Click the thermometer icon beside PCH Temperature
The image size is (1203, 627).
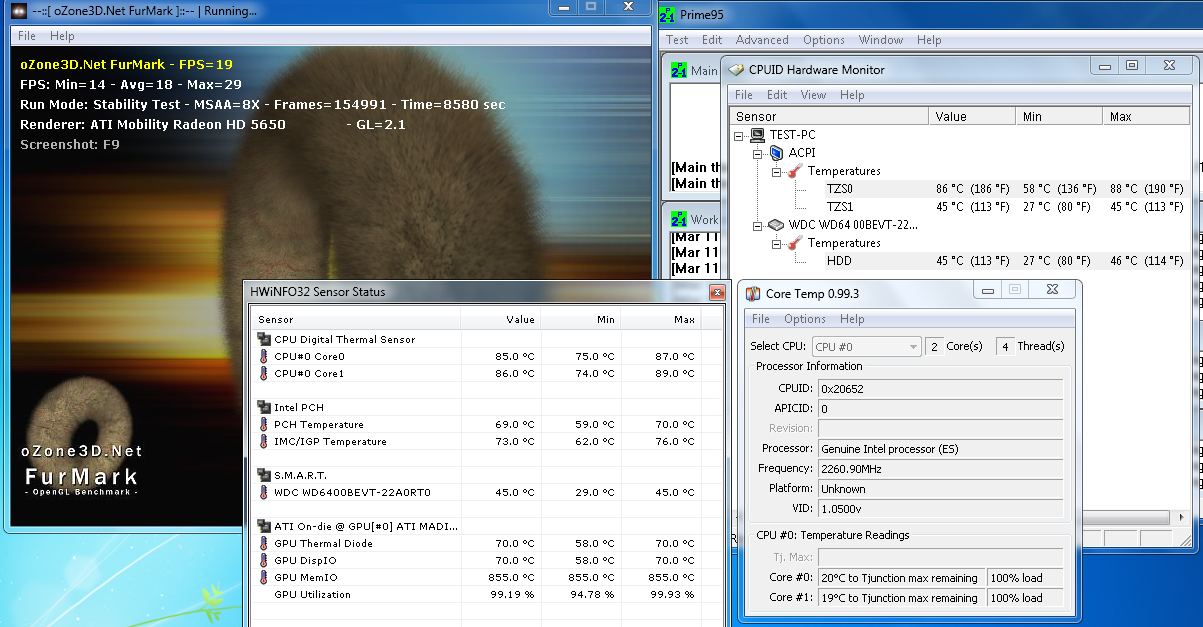tap(264, 424)
